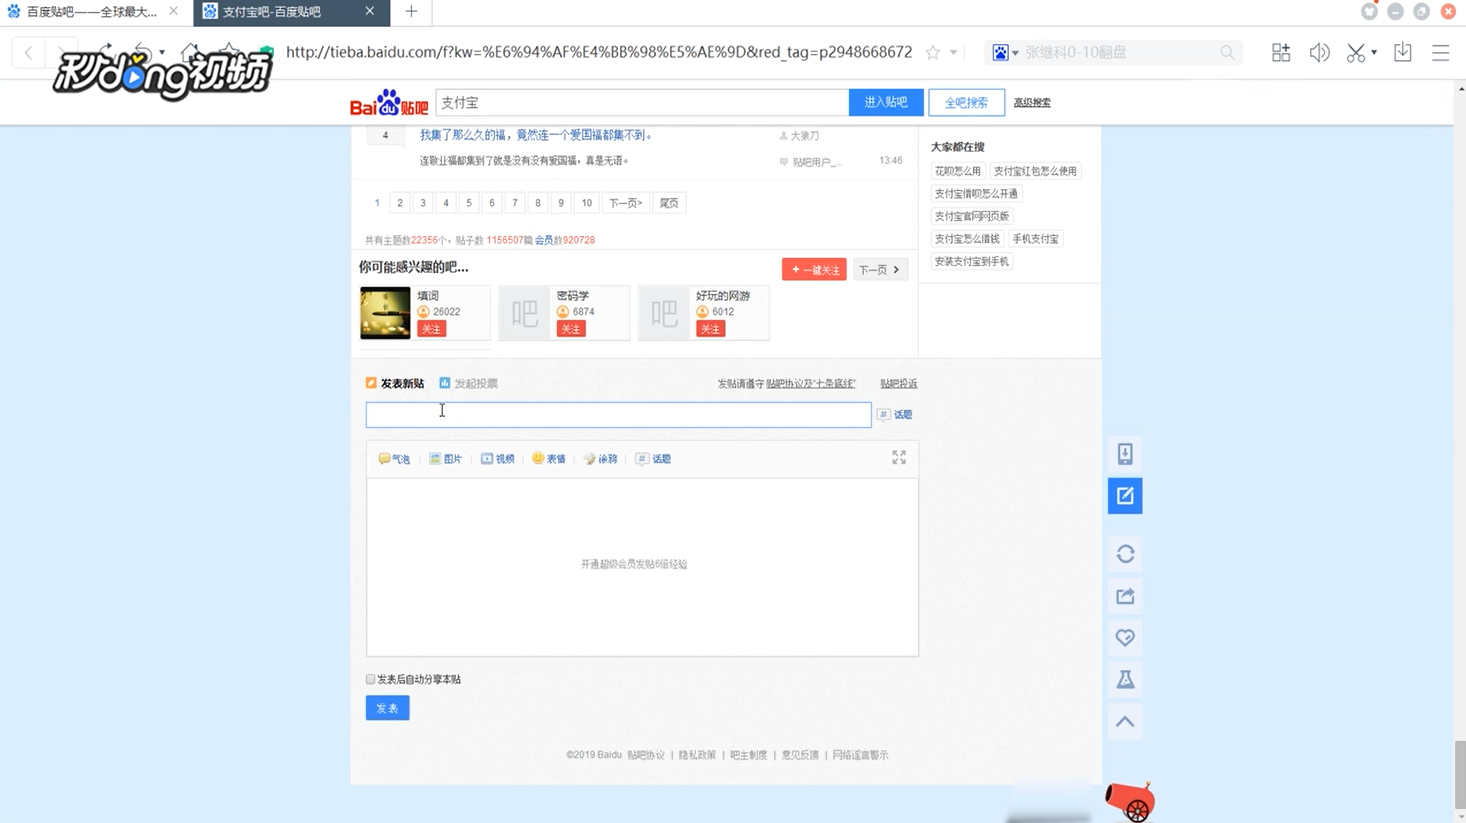The image size is (1466, 823).
Task: Open the 意见反馈 footer link
Action: pyautogui.click(x=800, y=755)
